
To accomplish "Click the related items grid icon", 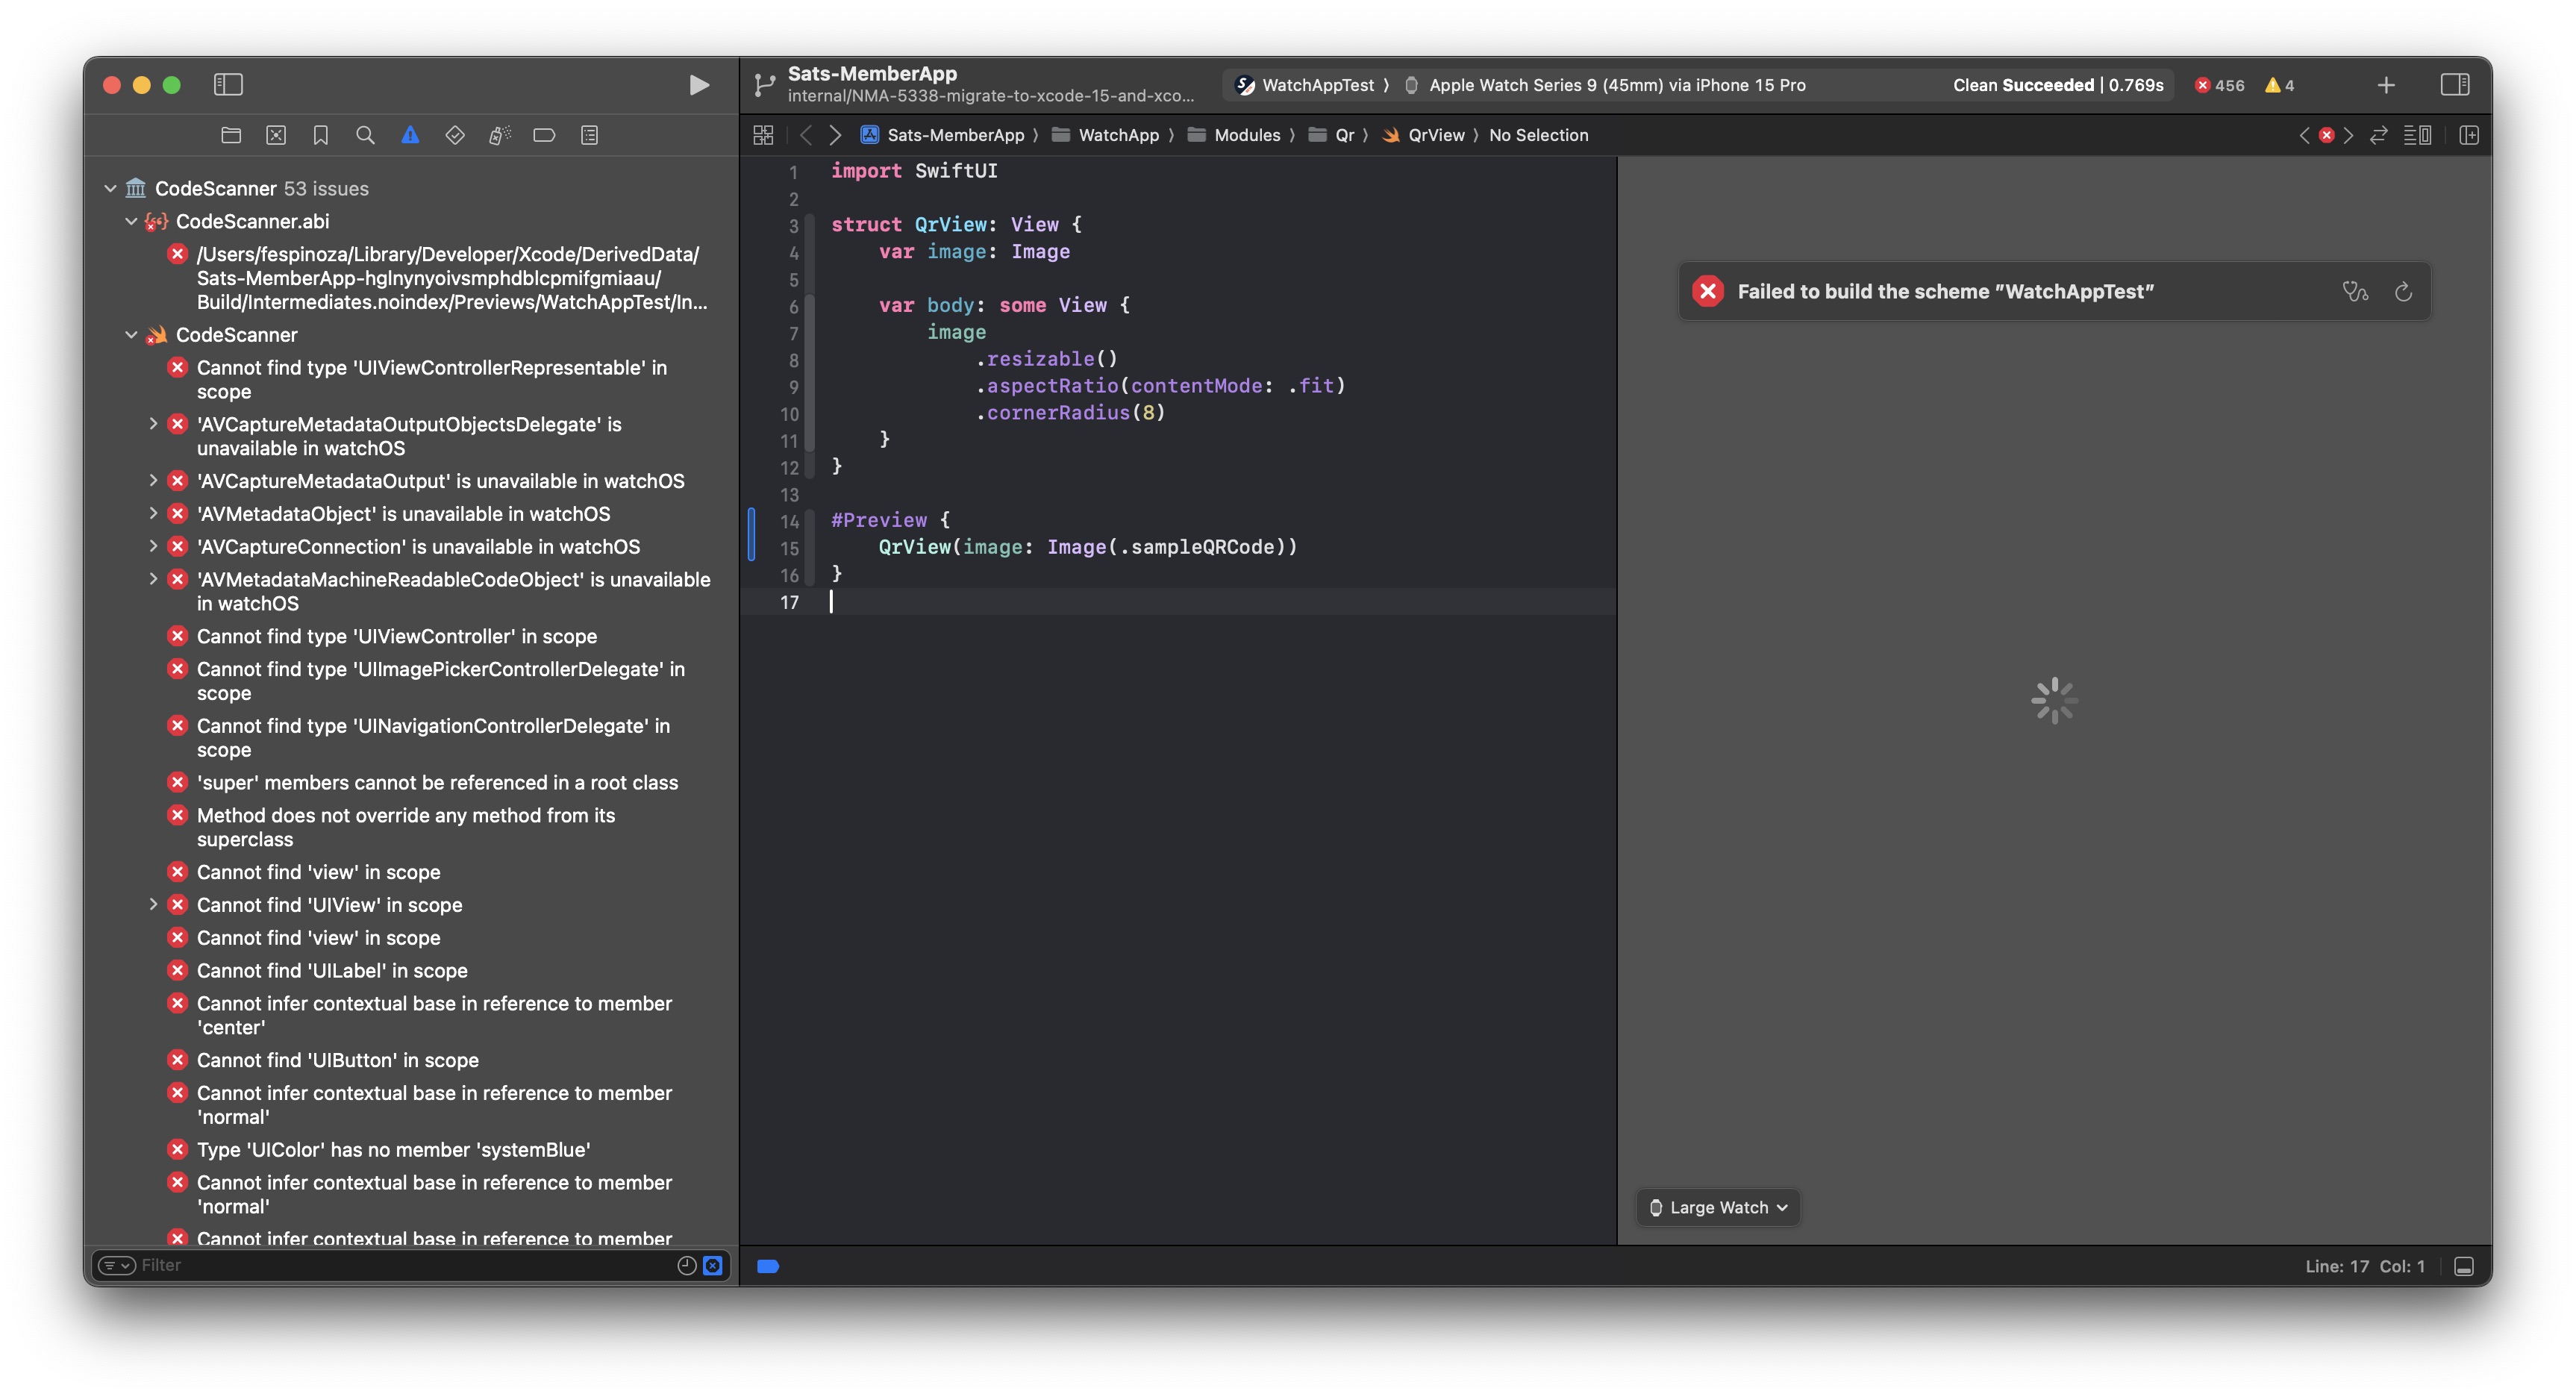I will 763,135.
